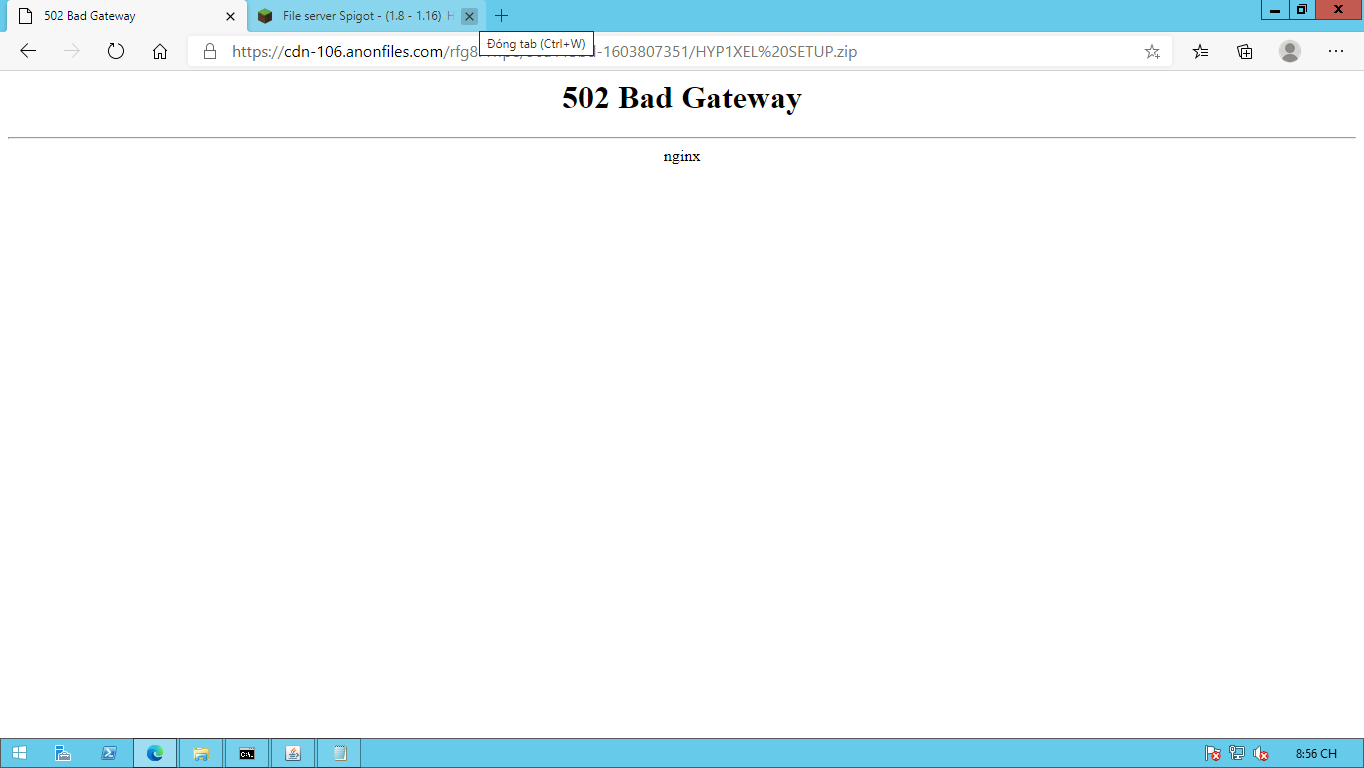This screenshot has width=1364, height=768.
Task: Open the clock showing 8:56 CH
Action: point(1316,753)
